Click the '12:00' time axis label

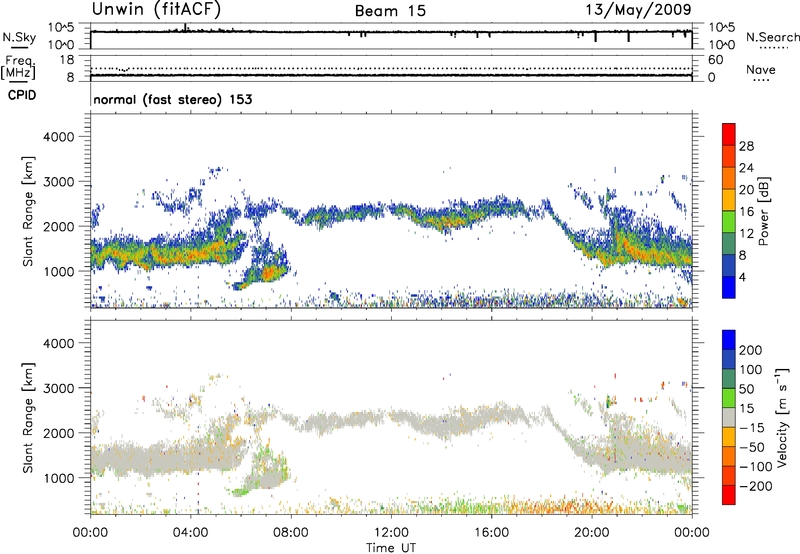(391, 532)
